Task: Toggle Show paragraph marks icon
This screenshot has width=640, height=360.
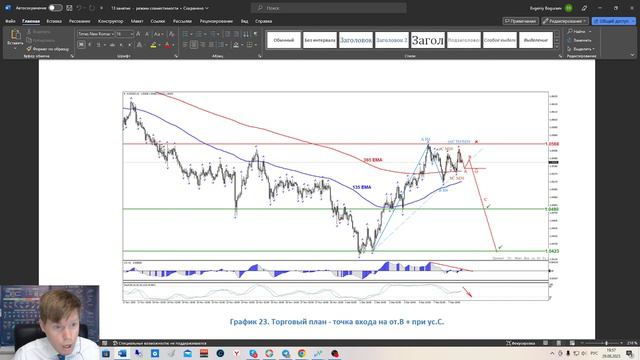Action: 256,34
